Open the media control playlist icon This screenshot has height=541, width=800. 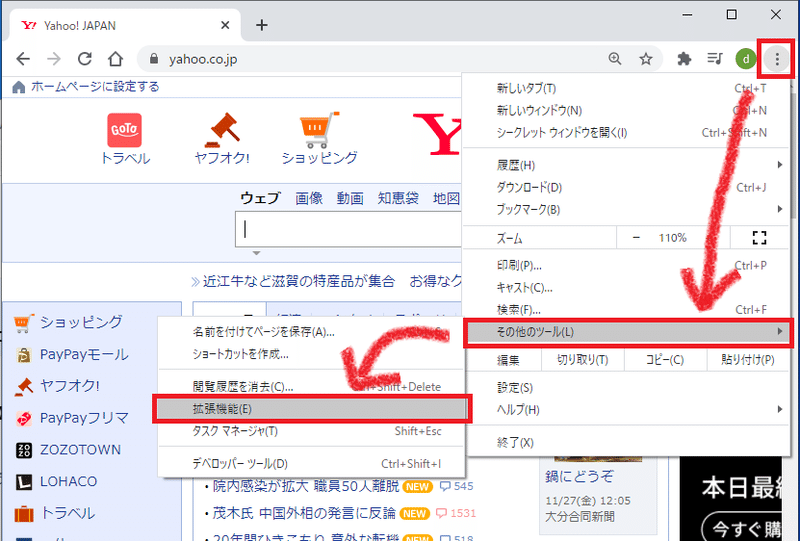click(x=715, y=59)
